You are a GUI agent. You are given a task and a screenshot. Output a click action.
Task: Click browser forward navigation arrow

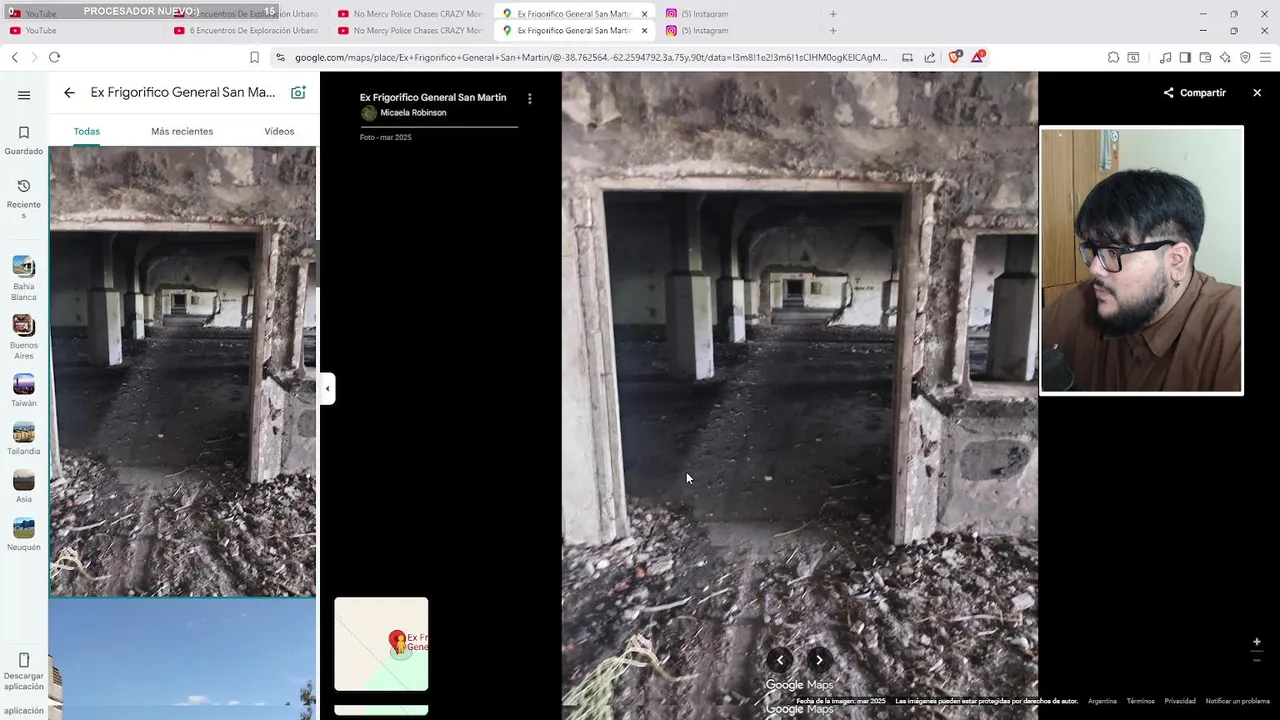[34, 57]
